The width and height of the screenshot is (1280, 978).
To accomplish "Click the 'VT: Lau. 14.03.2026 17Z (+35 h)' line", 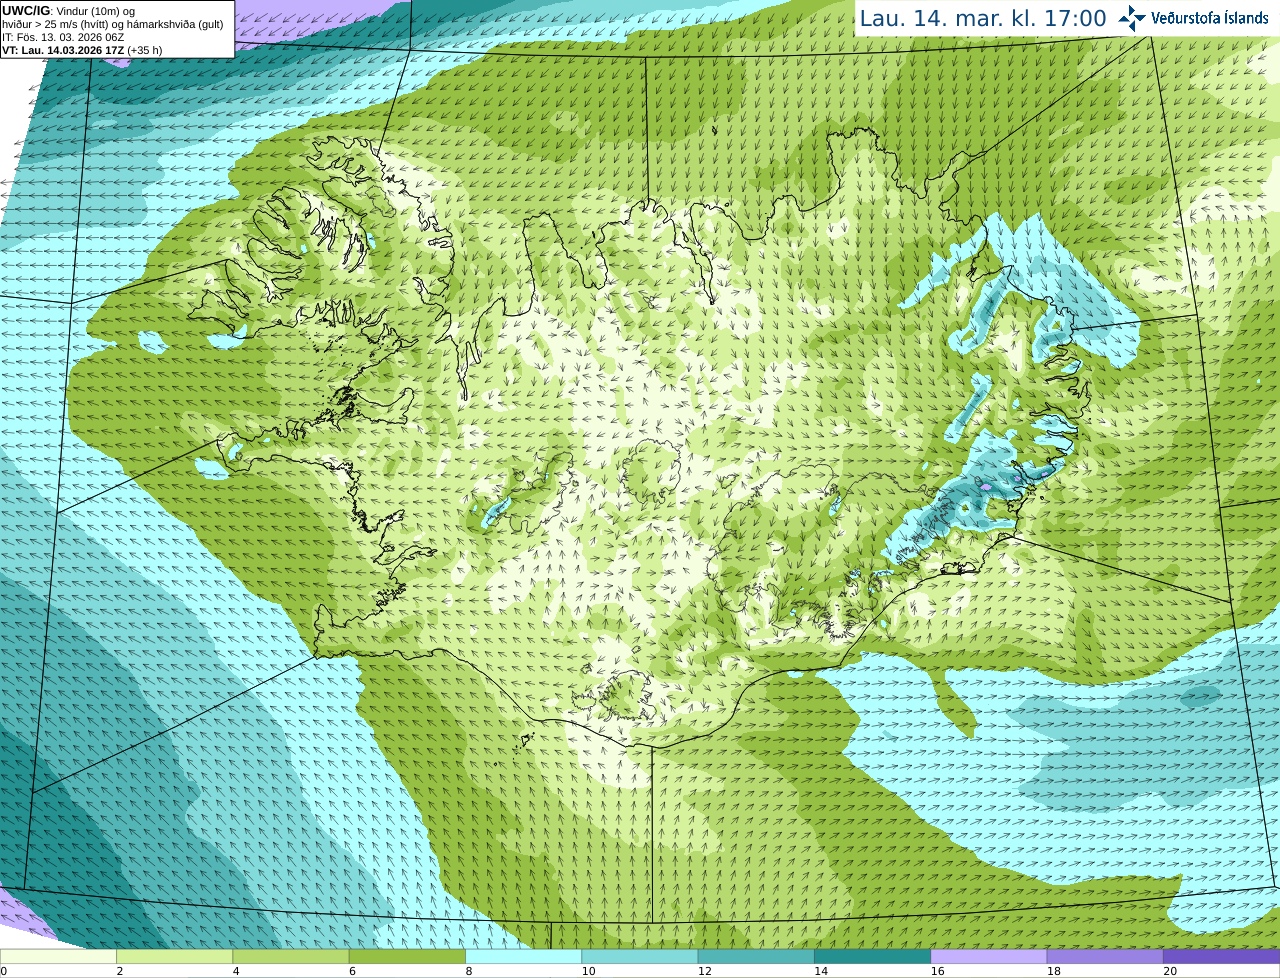I will tap(82, 50).
